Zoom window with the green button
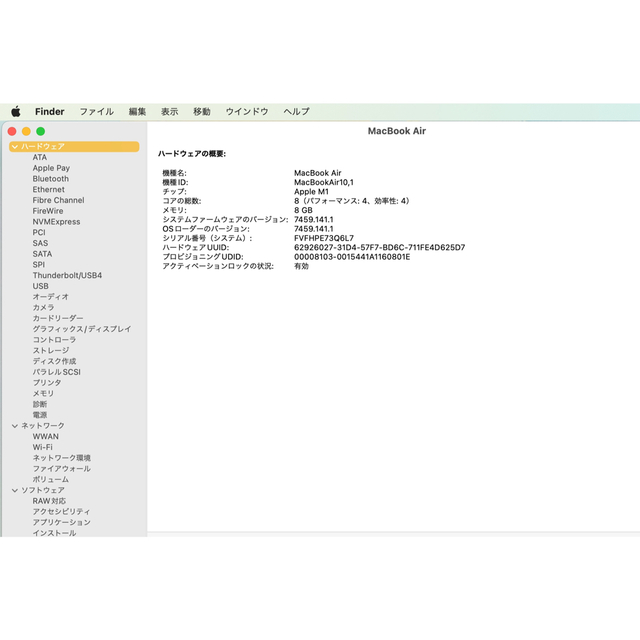Viewport: 640px width, 640px height. [40, 131]
